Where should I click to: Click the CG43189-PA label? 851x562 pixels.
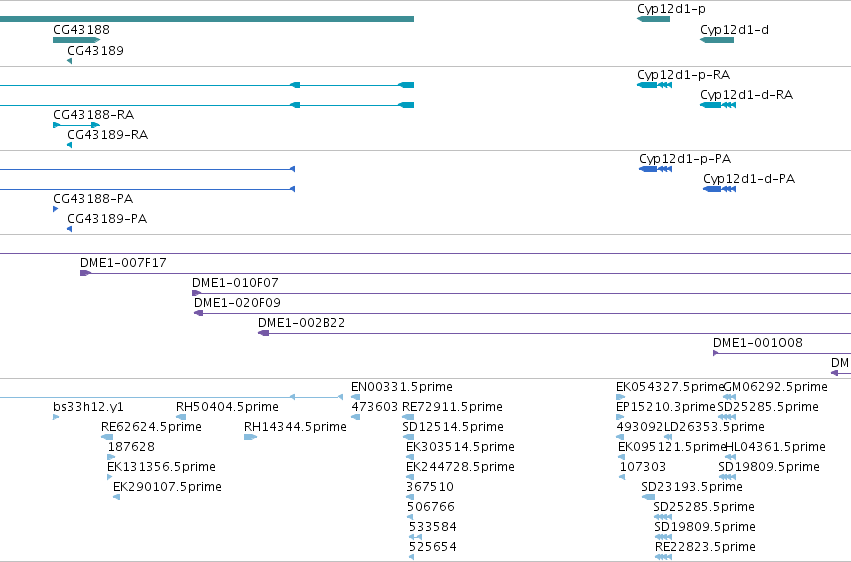[107, 219]
